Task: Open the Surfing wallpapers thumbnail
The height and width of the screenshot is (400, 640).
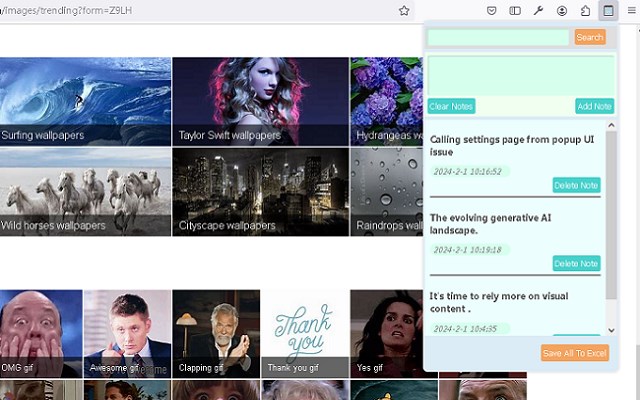Action: coord(85,102)
